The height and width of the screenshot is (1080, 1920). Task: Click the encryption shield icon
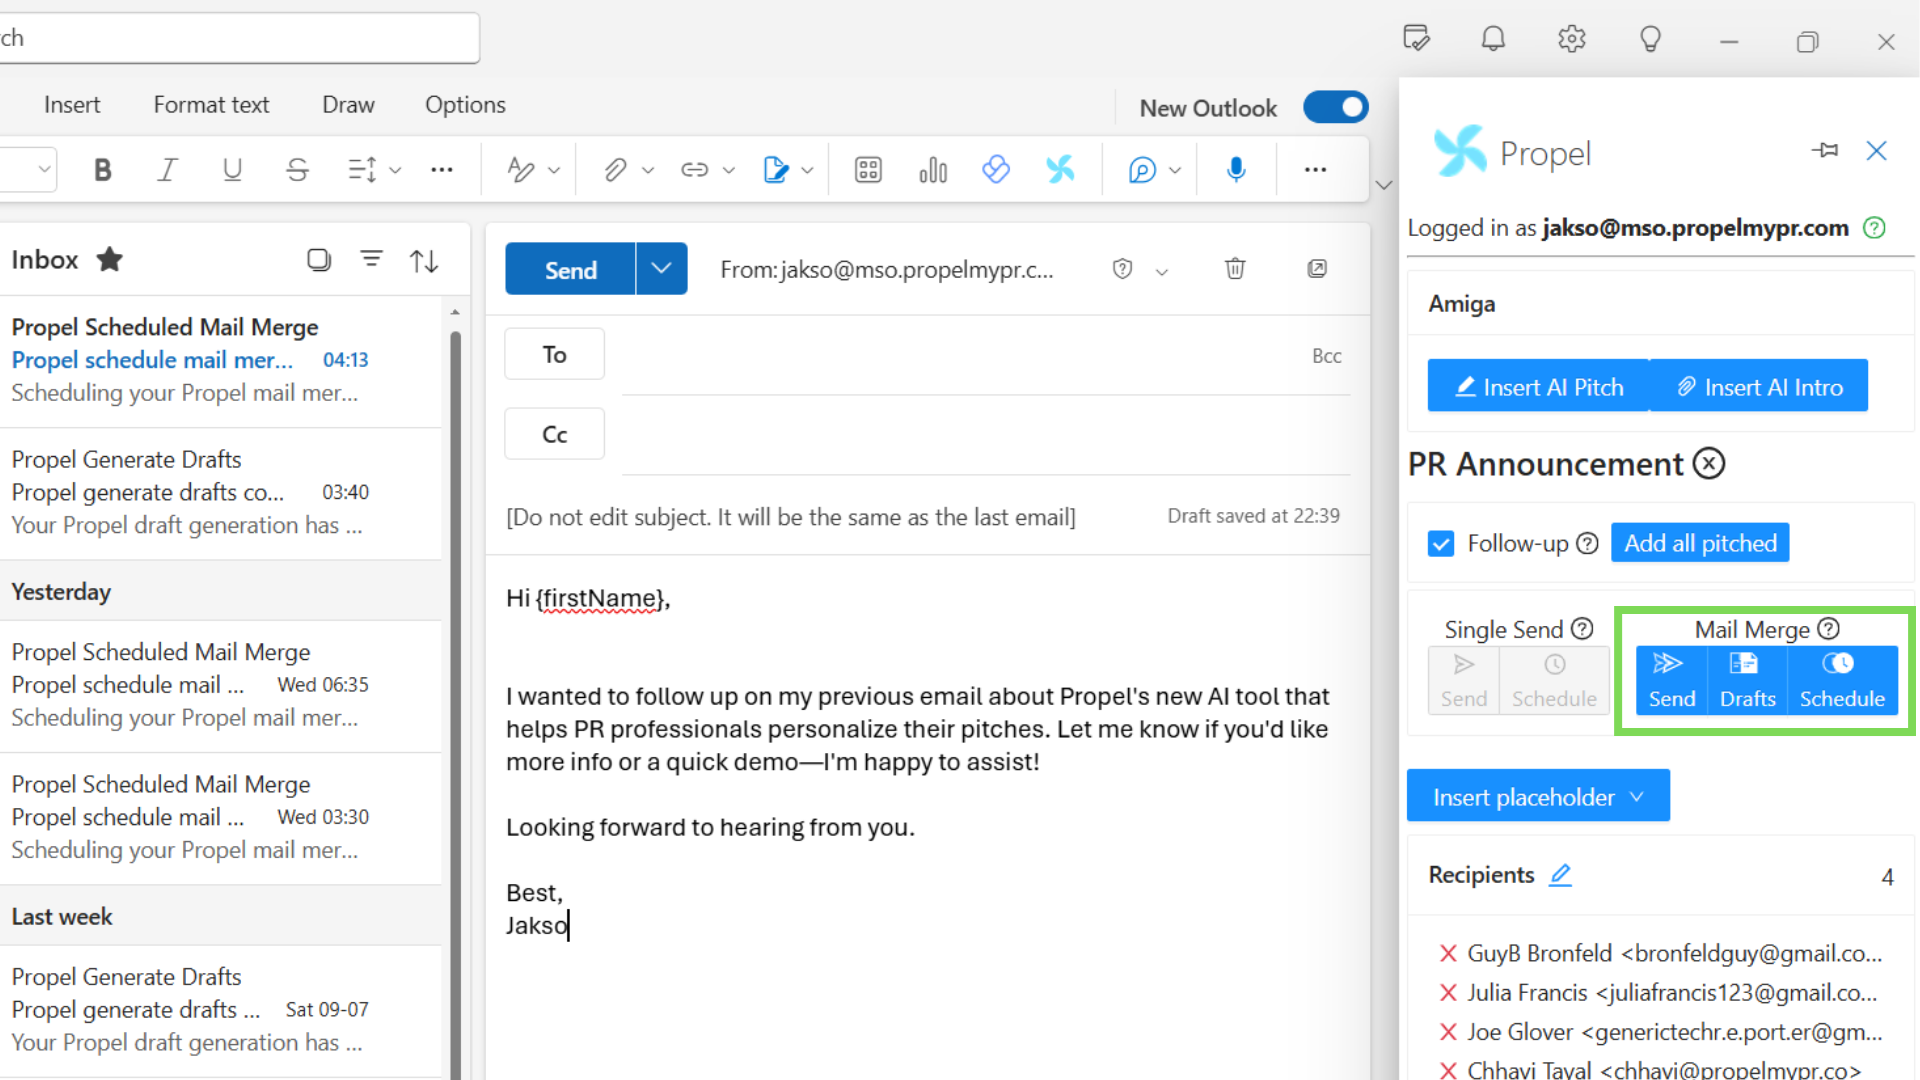pos(1122,269)
